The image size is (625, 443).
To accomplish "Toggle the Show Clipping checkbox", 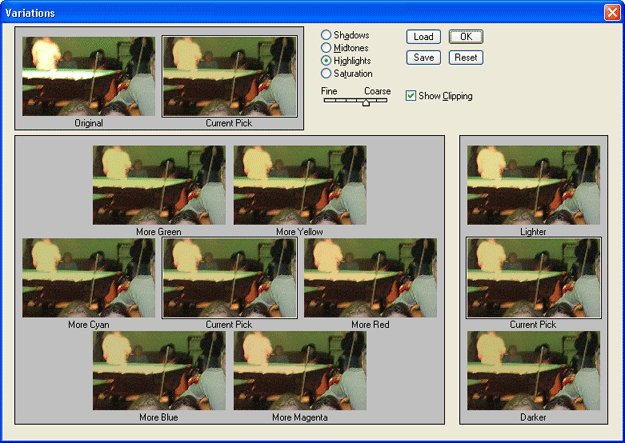I will pos(411,96).
